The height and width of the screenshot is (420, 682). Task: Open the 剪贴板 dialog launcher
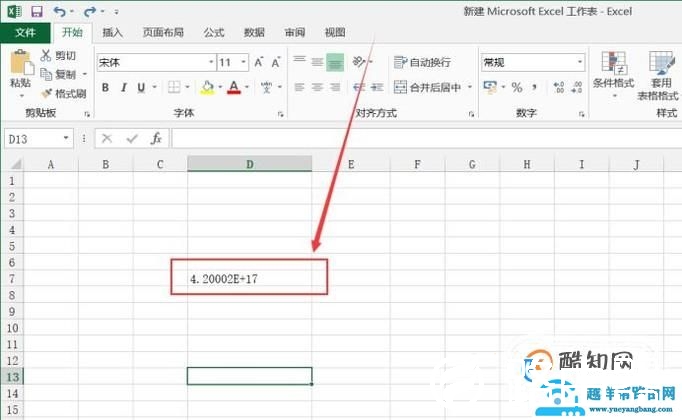pyautogui.click(x=87, y=114)
